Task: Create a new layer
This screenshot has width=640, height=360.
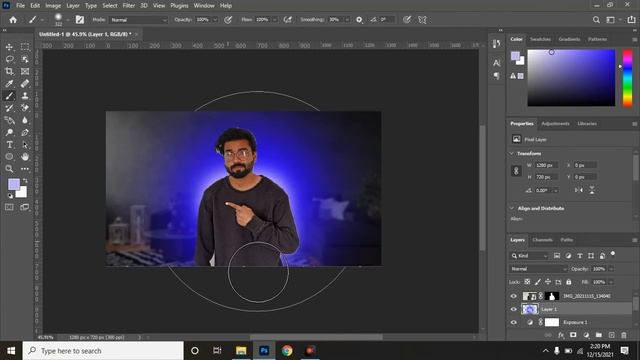Action: (611, 335)
